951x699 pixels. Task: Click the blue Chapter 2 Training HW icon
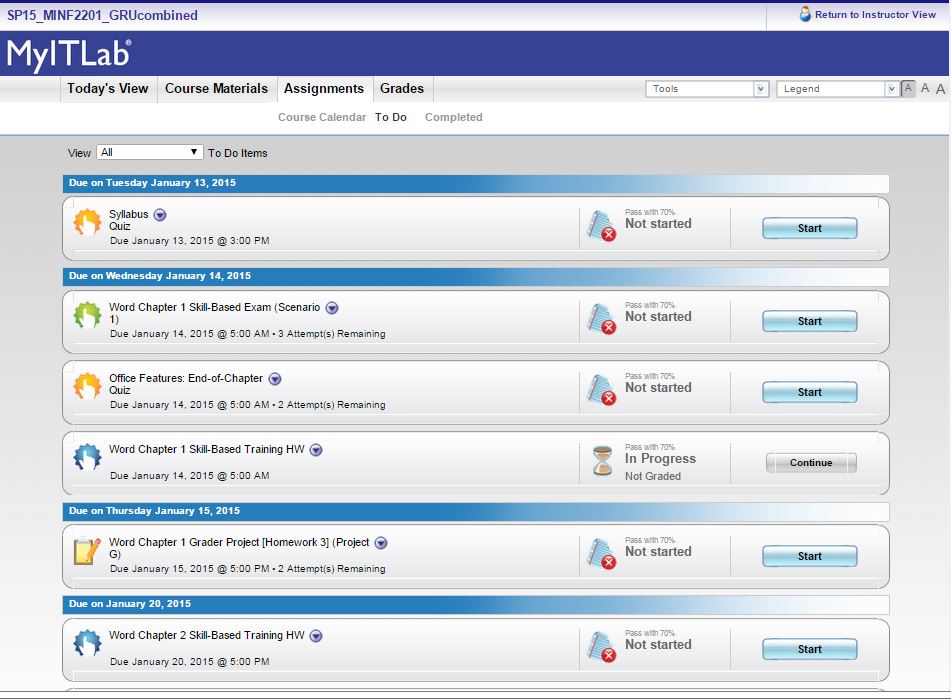pyautogui.click(x=87, y=643)
